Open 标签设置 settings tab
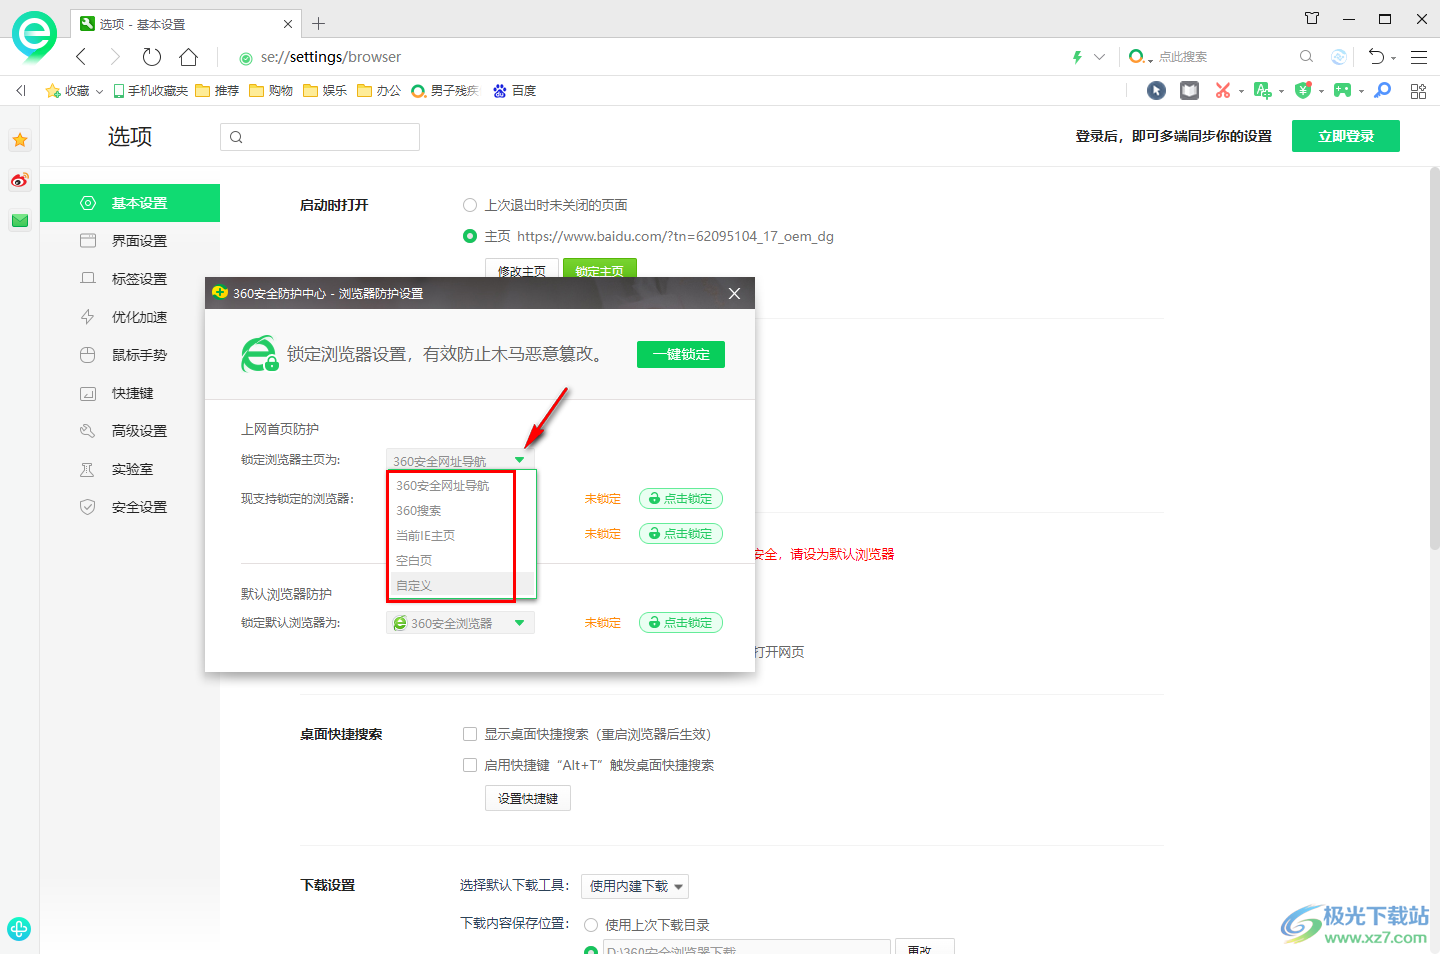Screen dimensions: 1440x954 [130, 279]
